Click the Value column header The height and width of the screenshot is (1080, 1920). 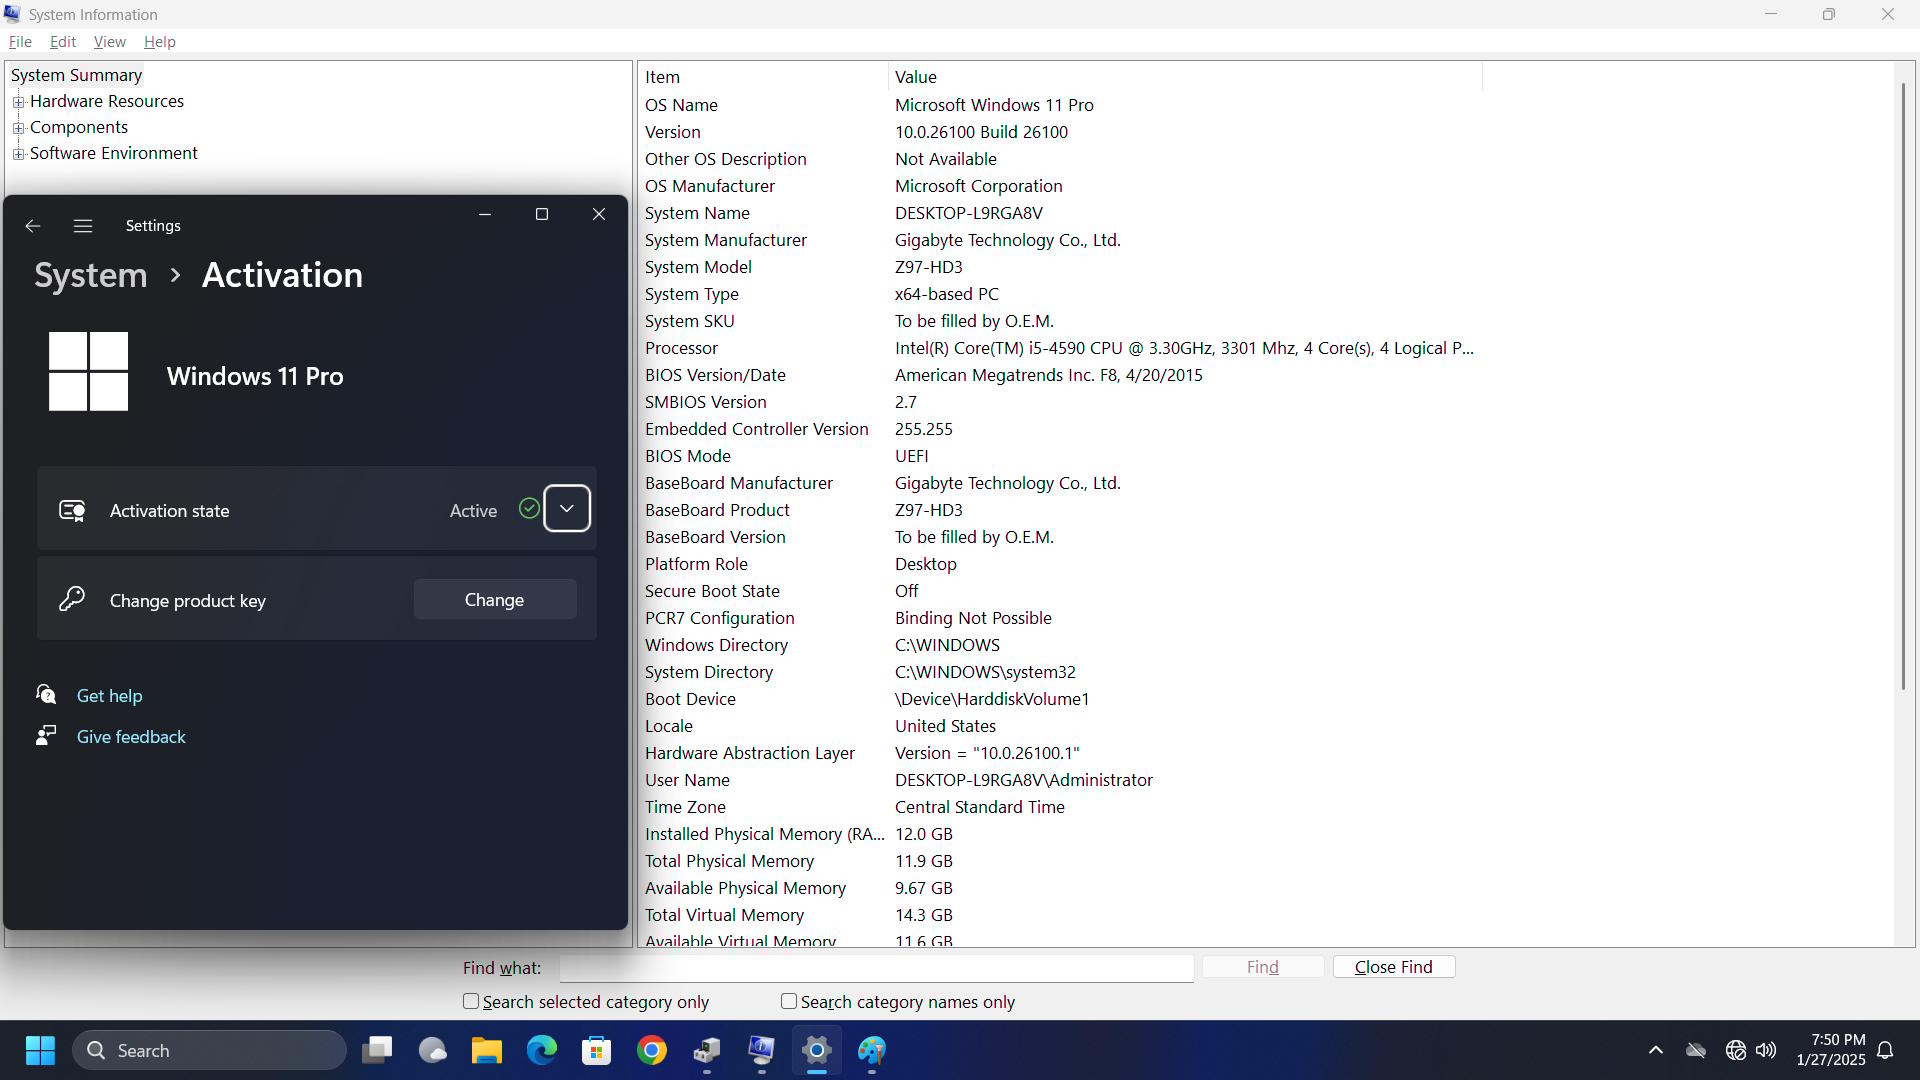(1185, 77)
